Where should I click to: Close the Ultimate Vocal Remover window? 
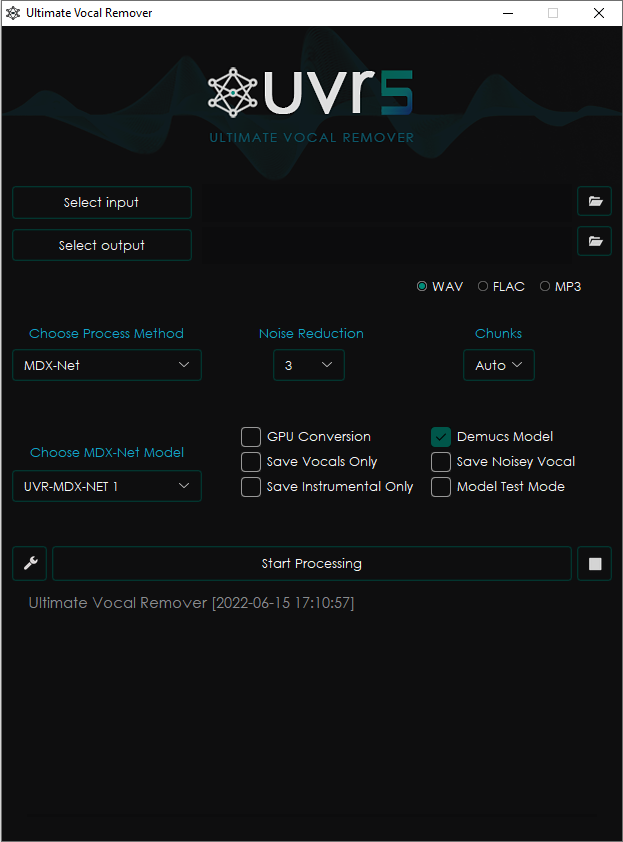tap(598, 13)
